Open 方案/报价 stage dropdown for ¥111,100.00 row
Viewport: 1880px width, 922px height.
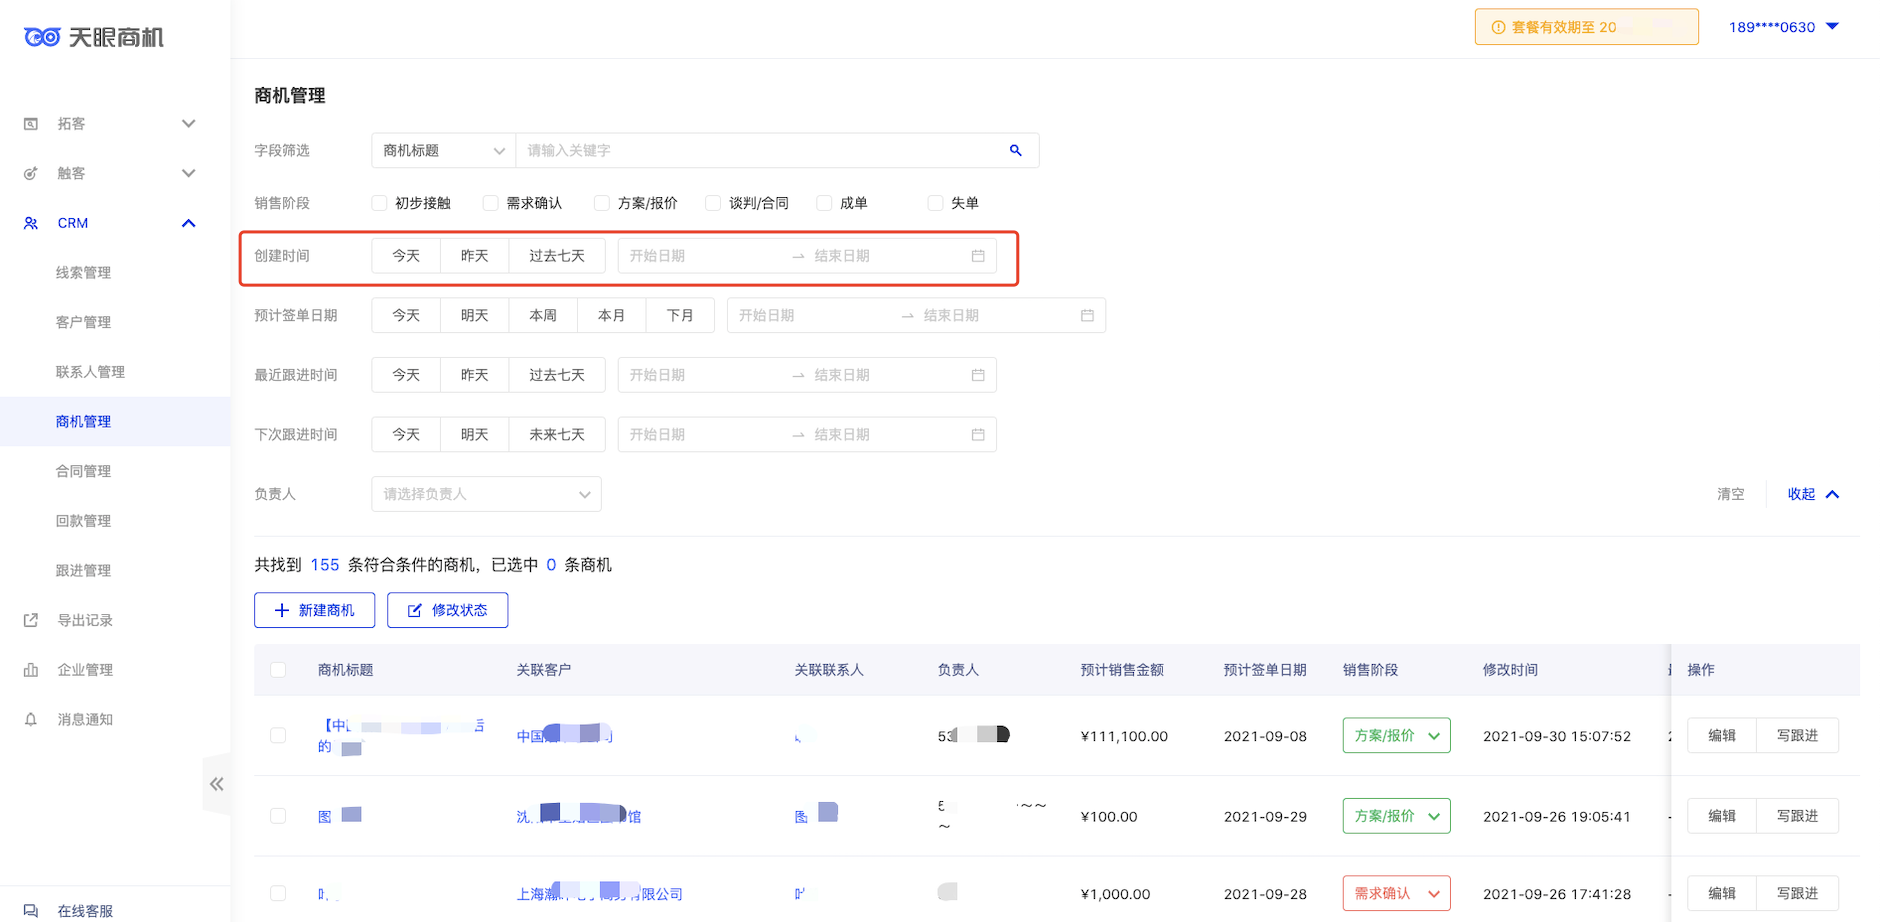[x=1396, y=735]
